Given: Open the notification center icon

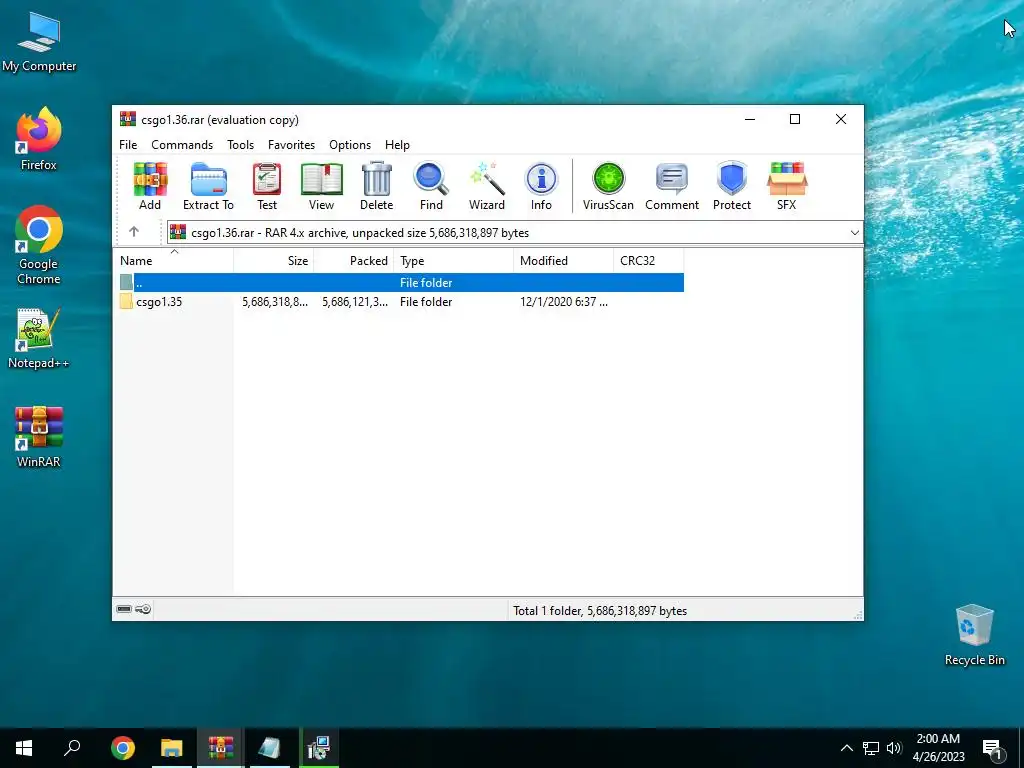Looking at the screenshot, I should (x=993, y=748).
